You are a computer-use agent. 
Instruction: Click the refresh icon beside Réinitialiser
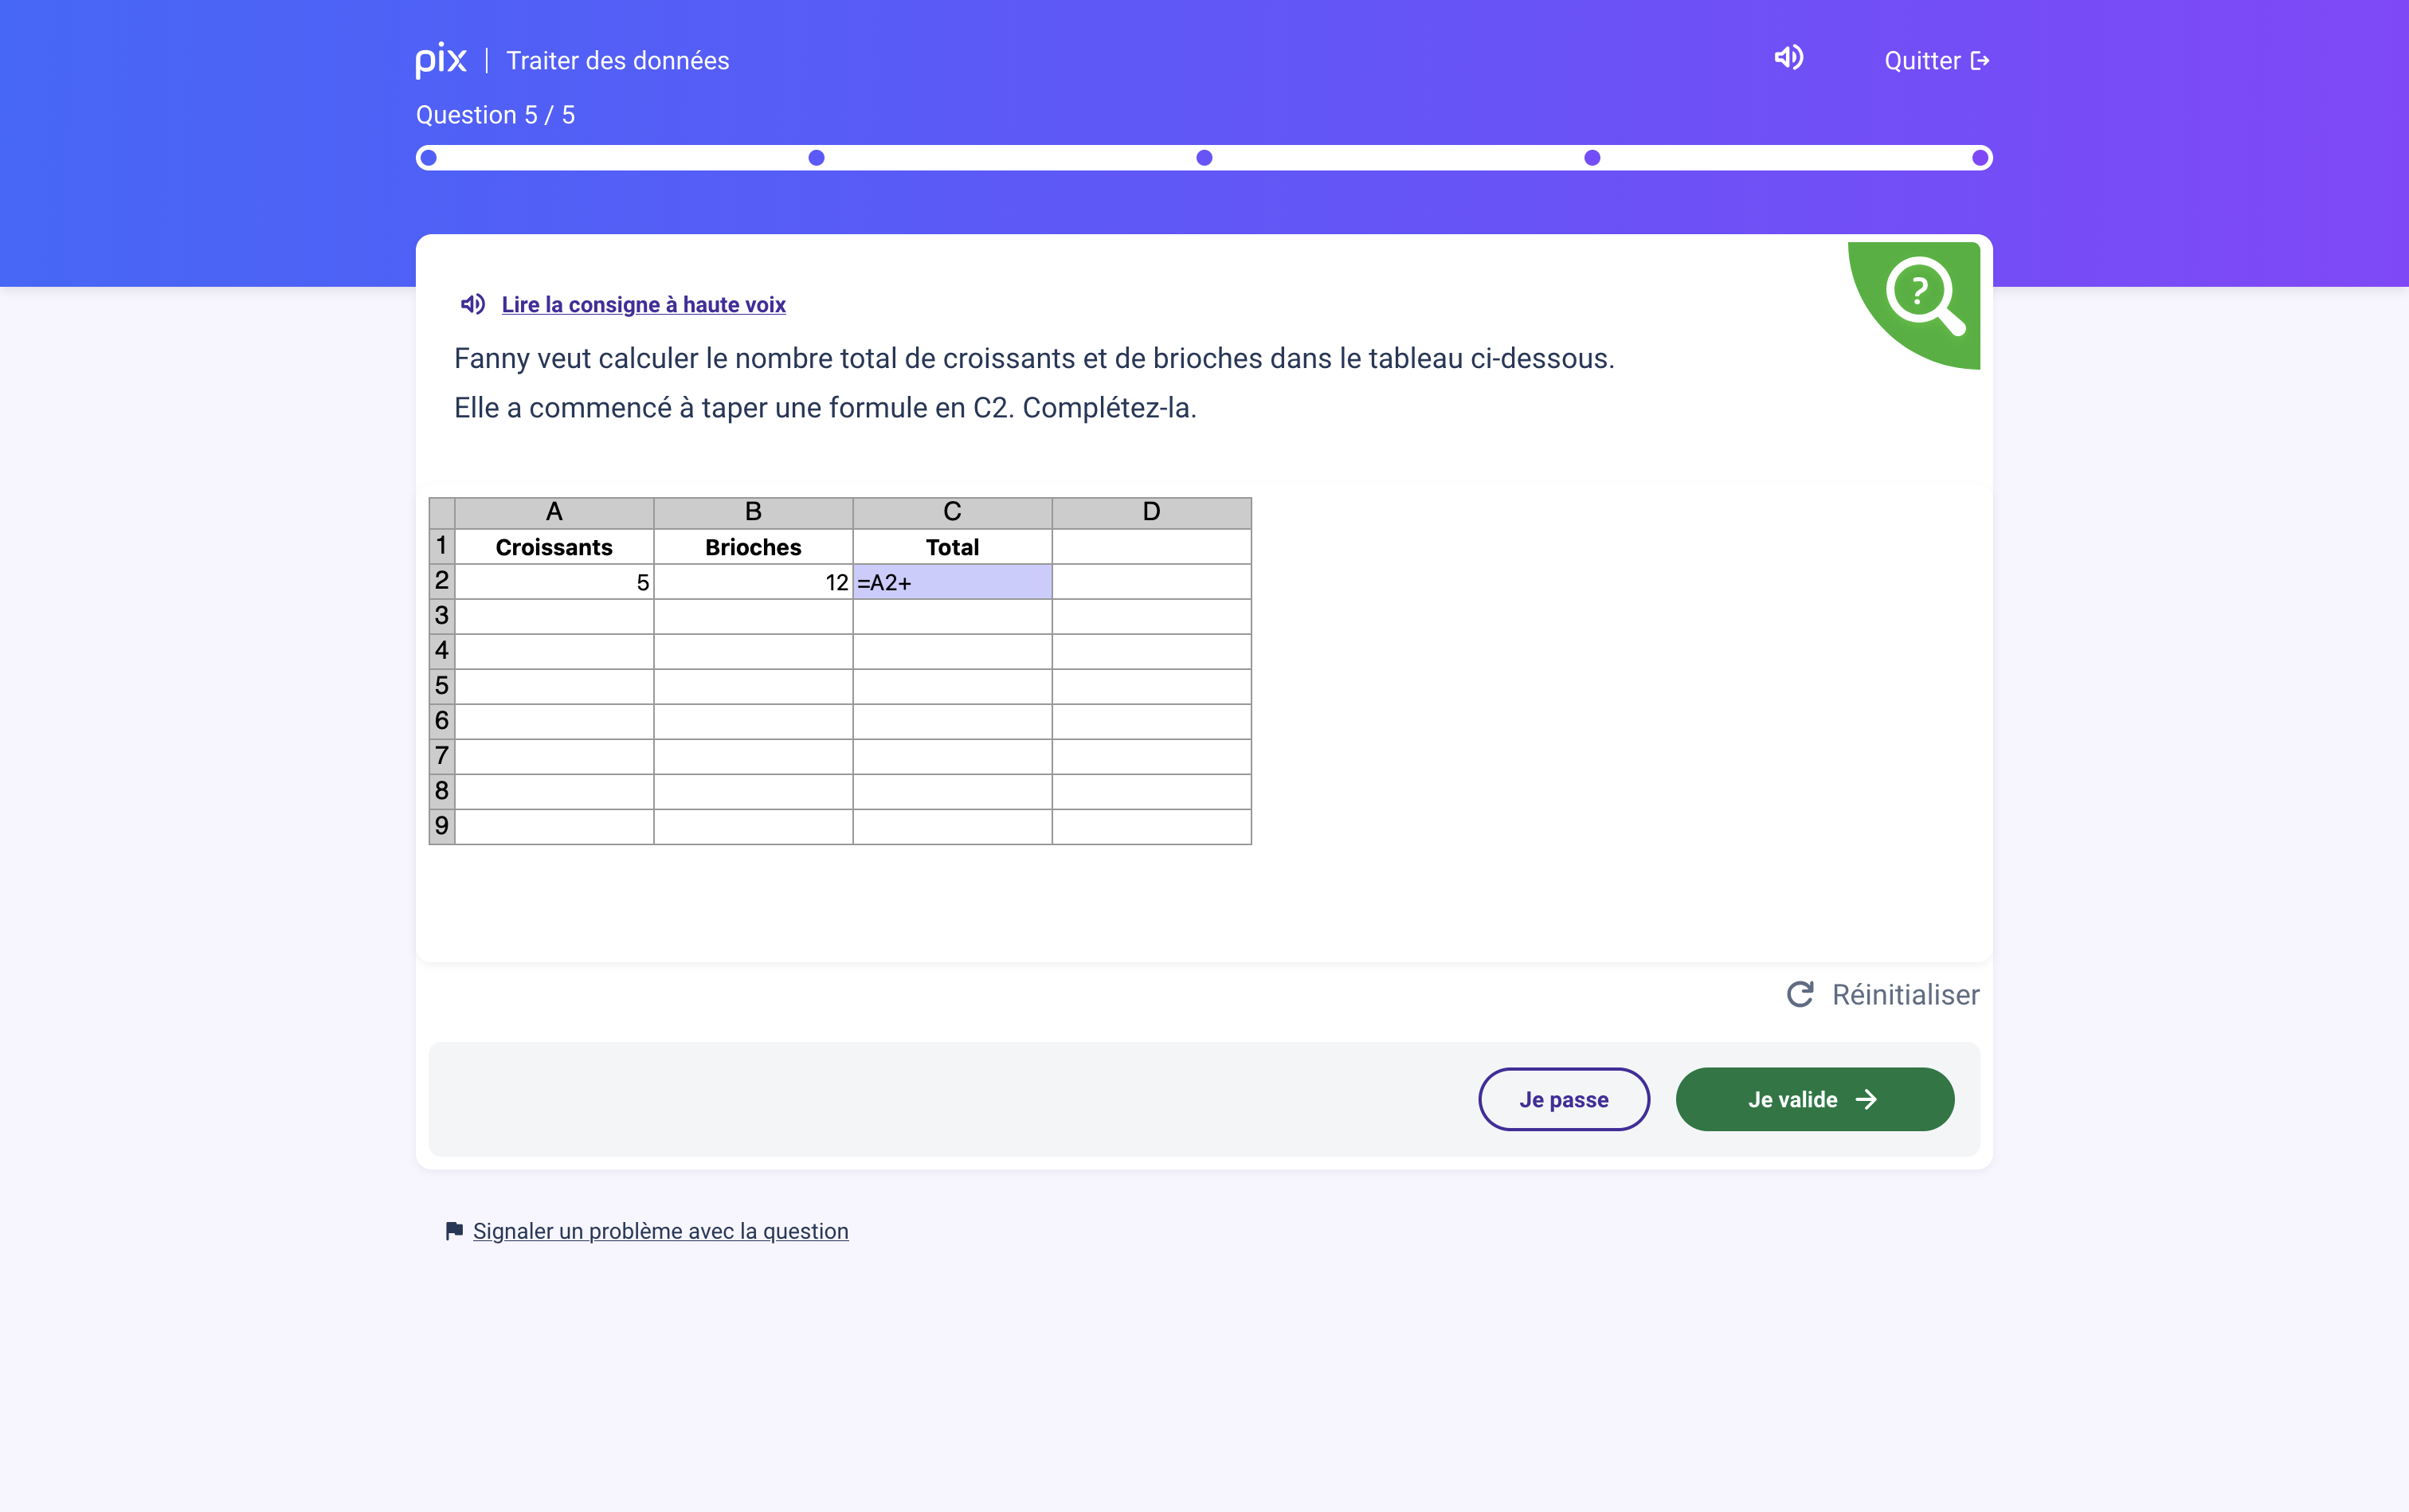[x=1801, y=993]
